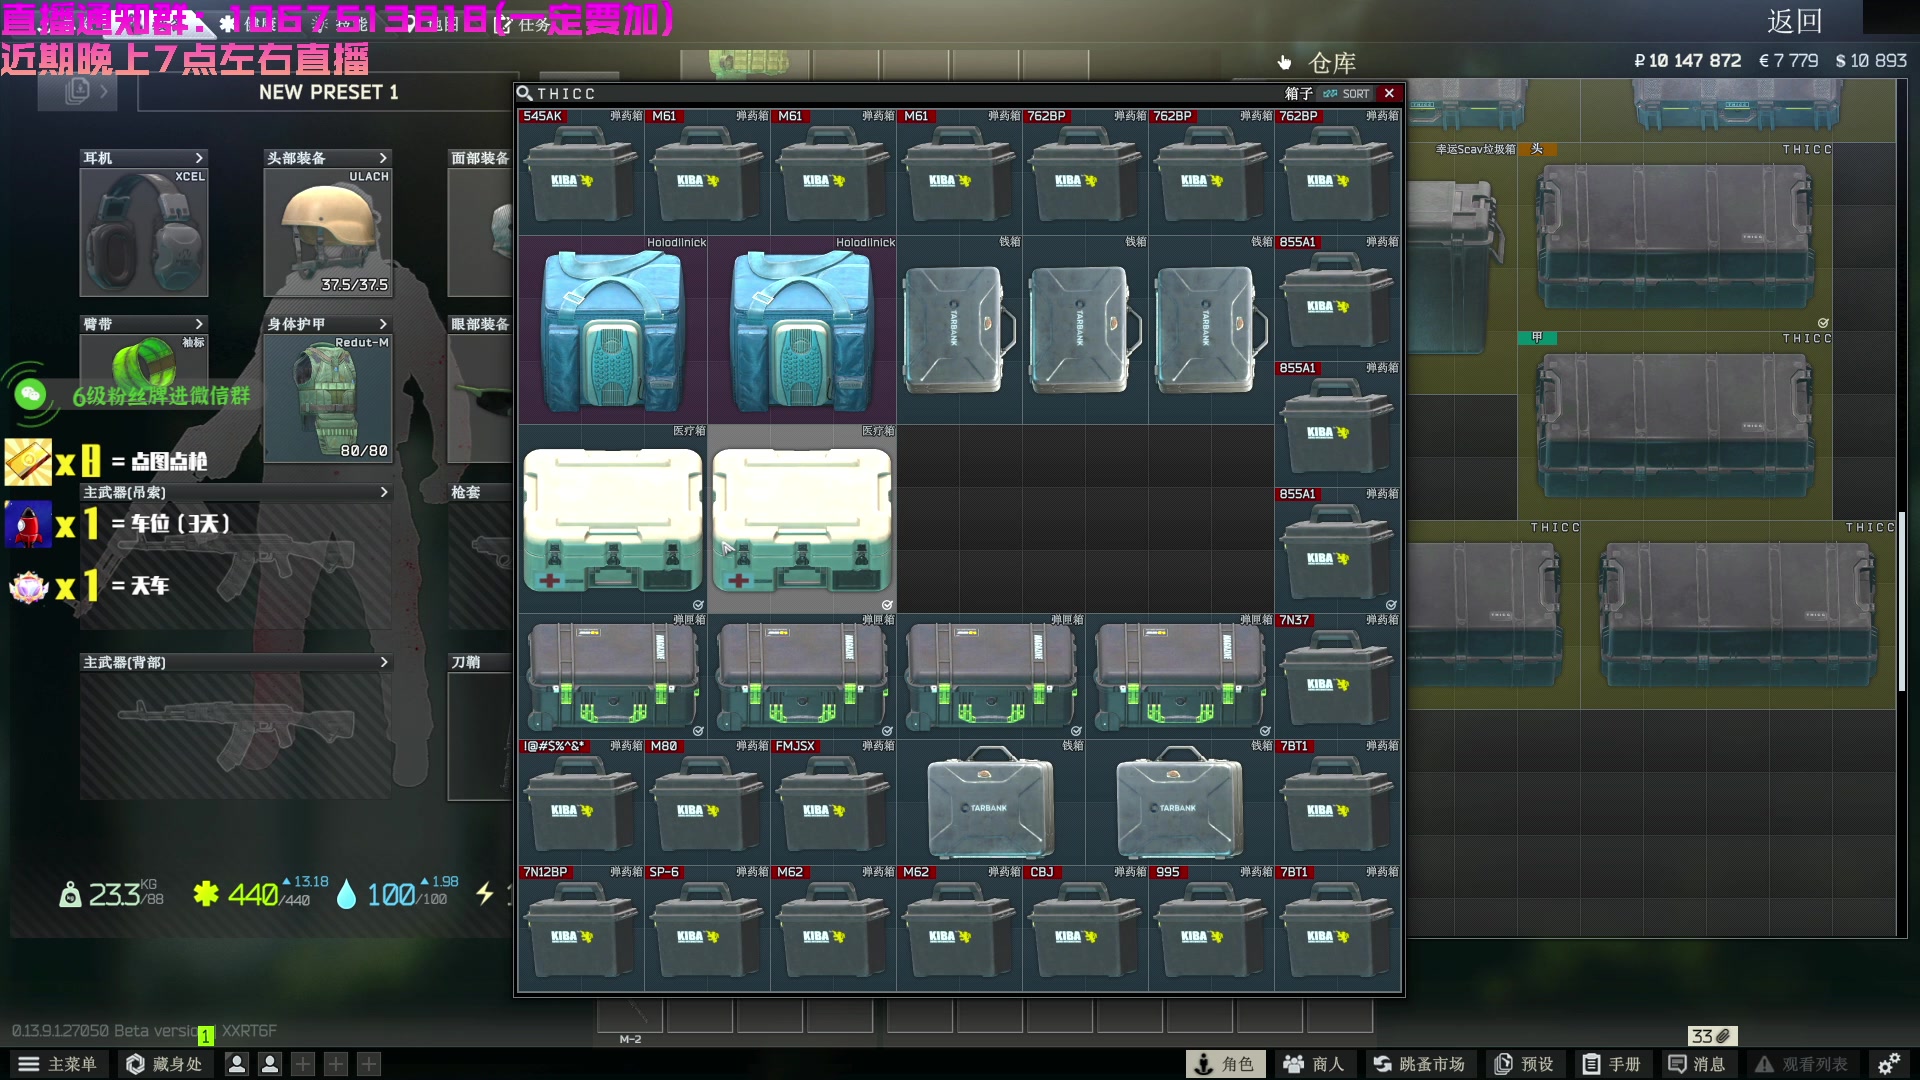
Task: Open the 跳蚤市场 flea market tab
Action: click(1419, 1064)
